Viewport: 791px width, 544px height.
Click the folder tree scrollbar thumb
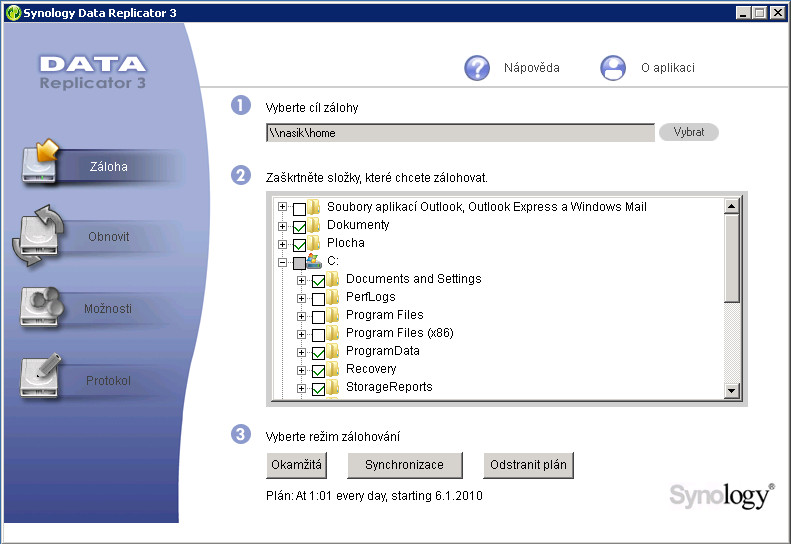click(x=731, y=258)
